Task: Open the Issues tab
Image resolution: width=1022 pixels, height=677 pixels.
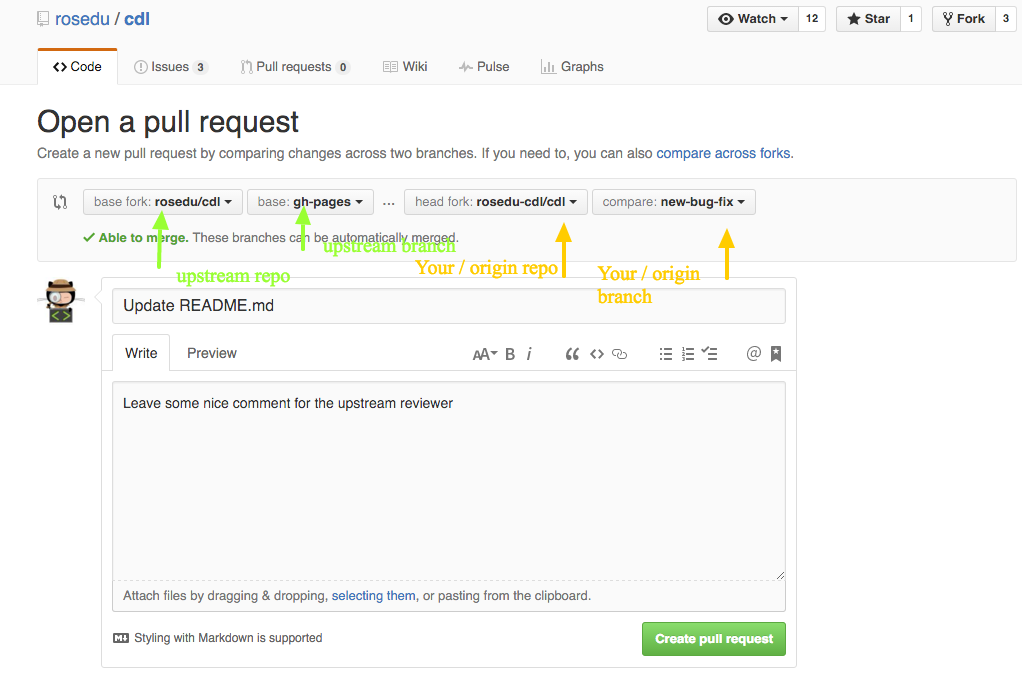Action: click(x=171, y=66)
